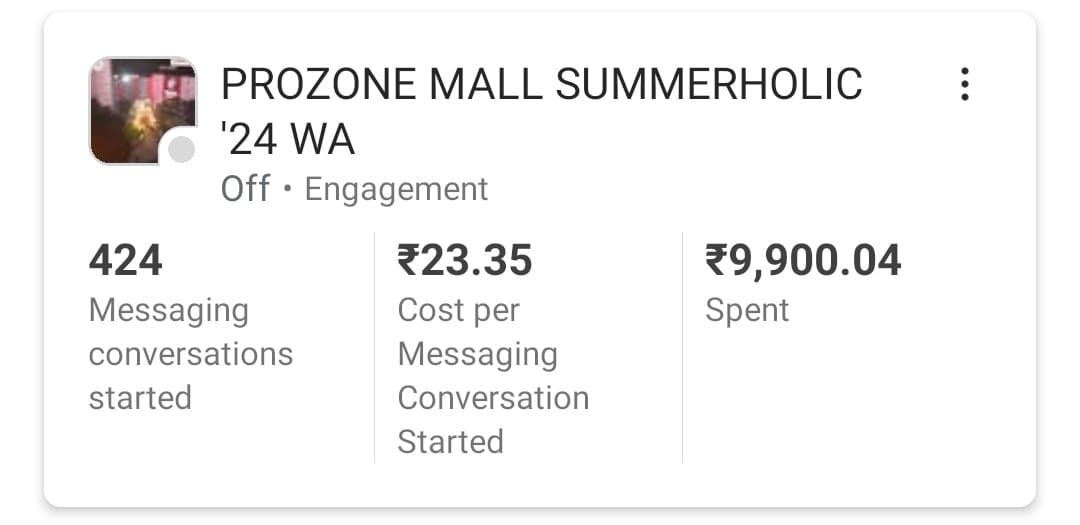Click the divider between 424 and ₹23.35 columns

point(374,348)
